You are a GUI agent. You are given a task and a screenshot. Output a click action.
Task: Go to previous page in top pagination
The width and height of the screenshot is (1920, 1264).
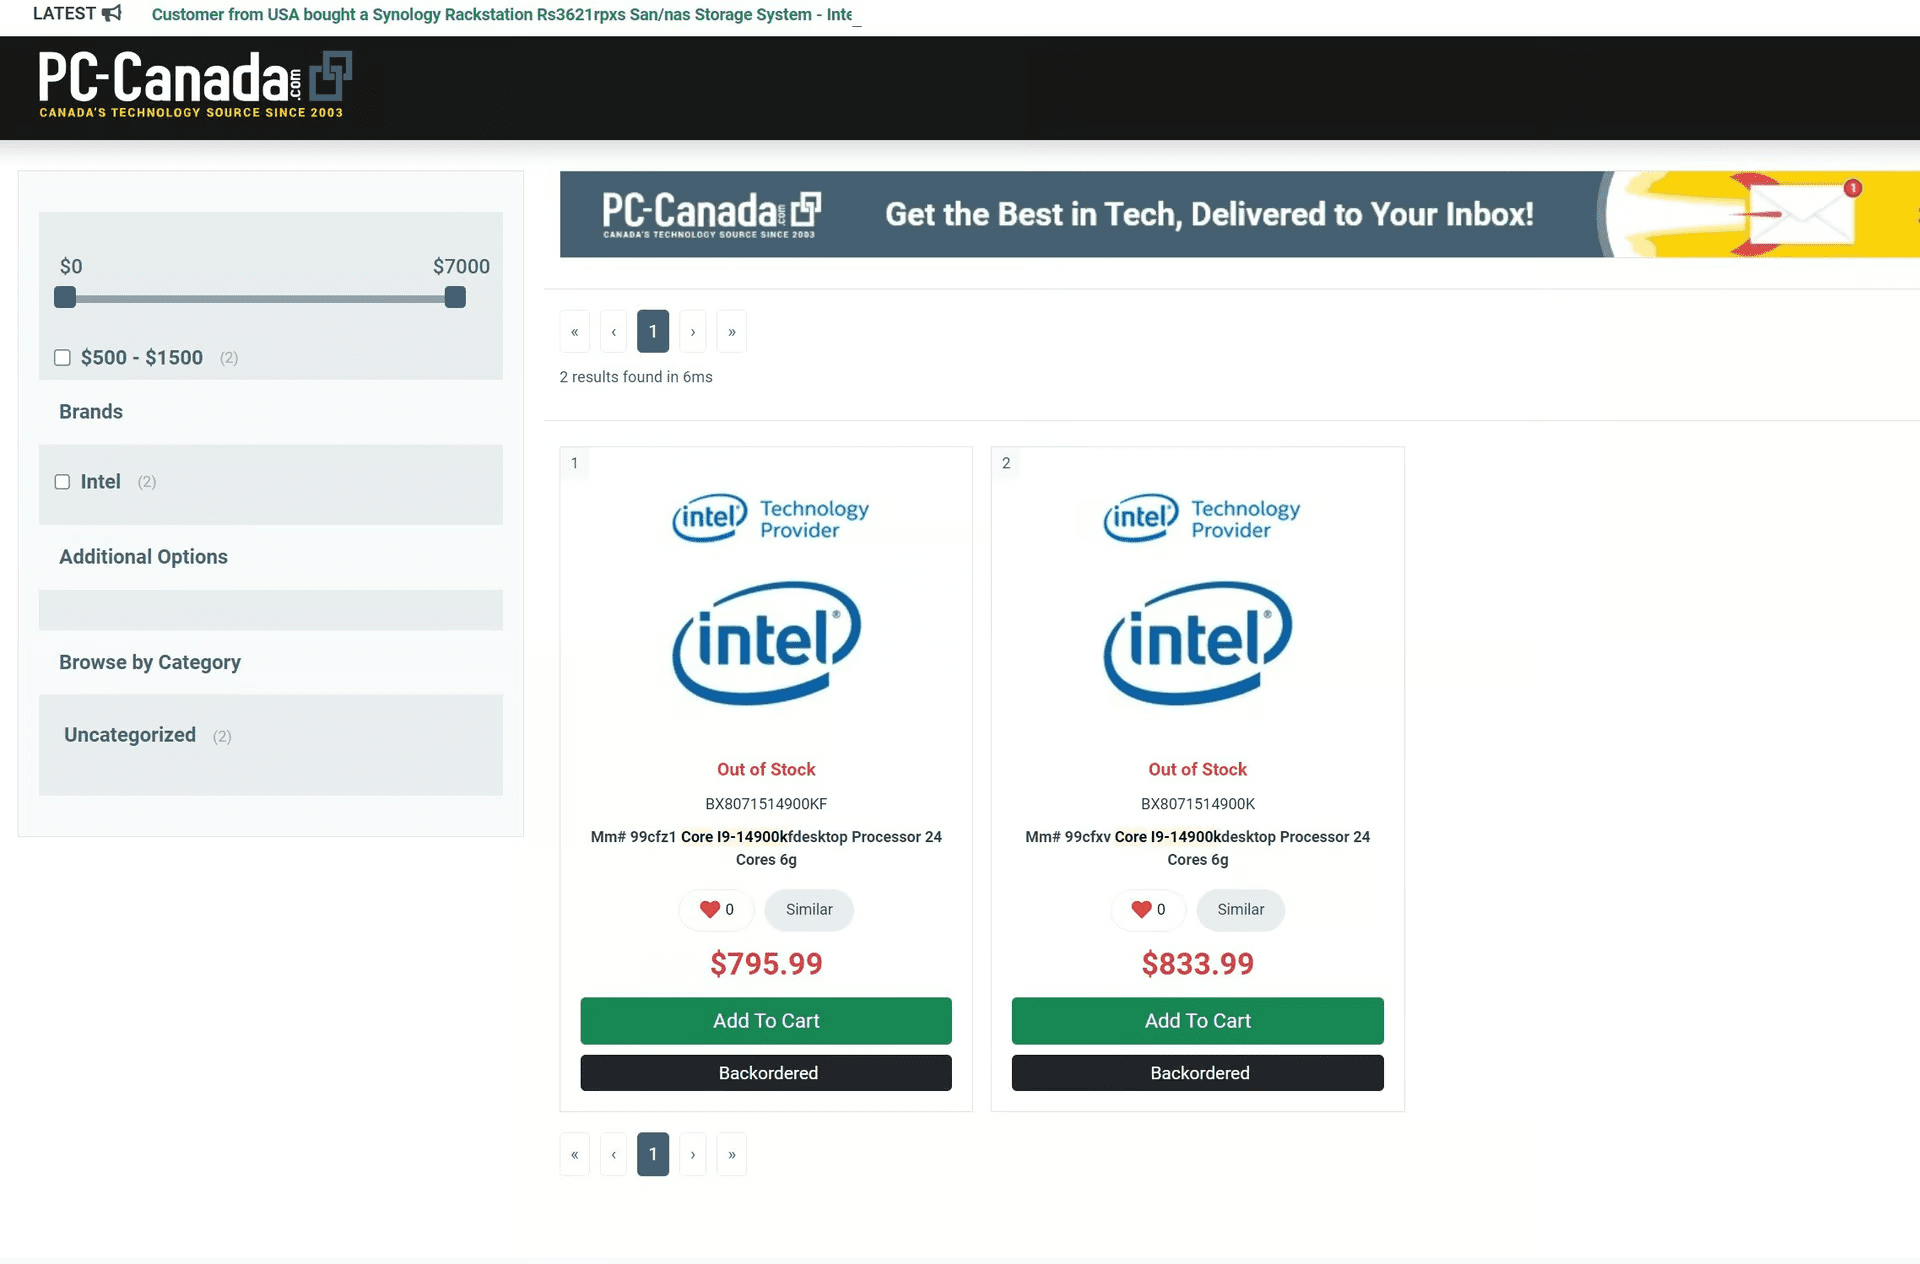[x=613, y=332]
